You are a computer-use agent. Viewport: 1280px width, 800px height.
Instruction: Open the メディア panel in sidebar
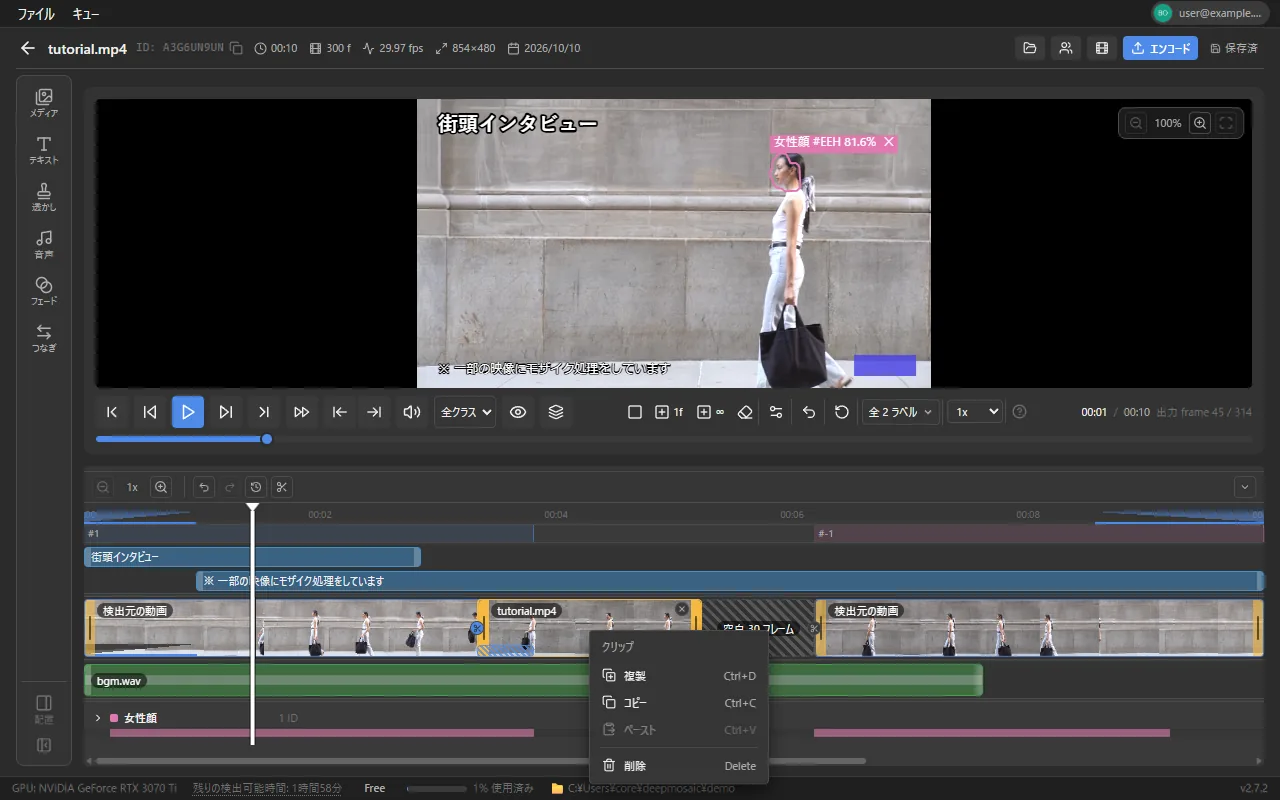[x=44, y=104]
